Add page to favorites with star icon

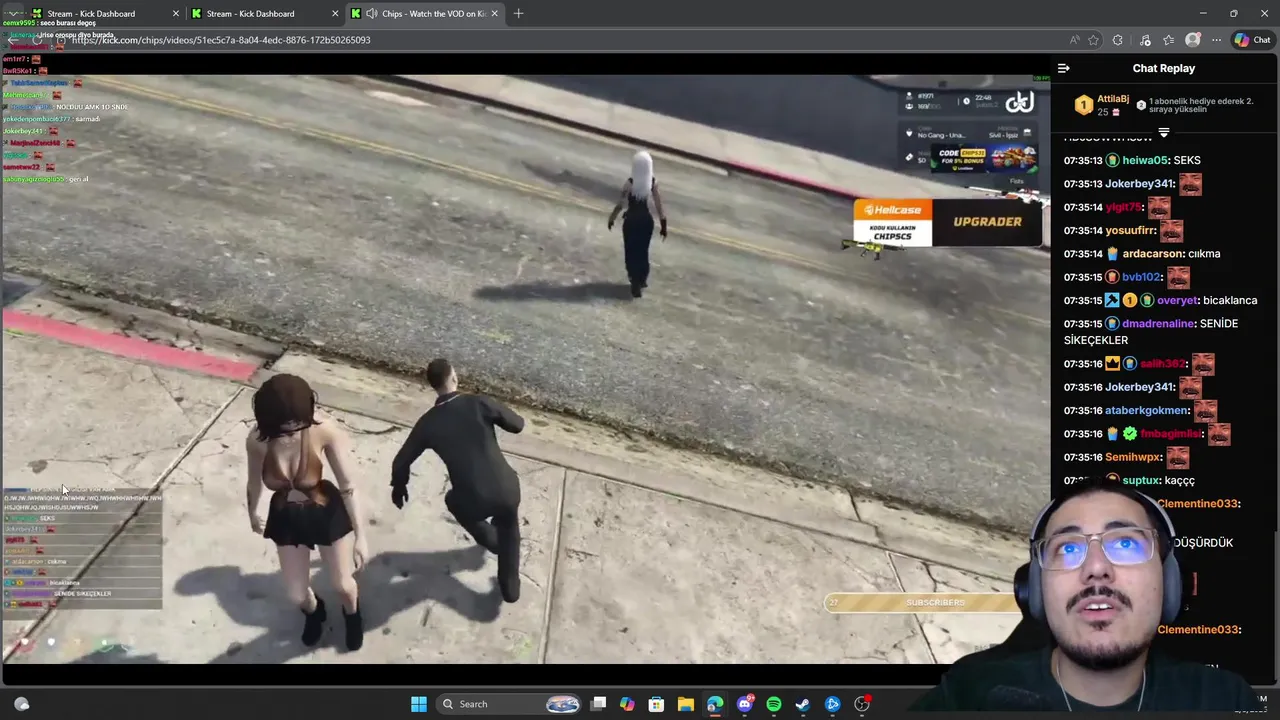pyautogui.click(x=1094, y=40)
